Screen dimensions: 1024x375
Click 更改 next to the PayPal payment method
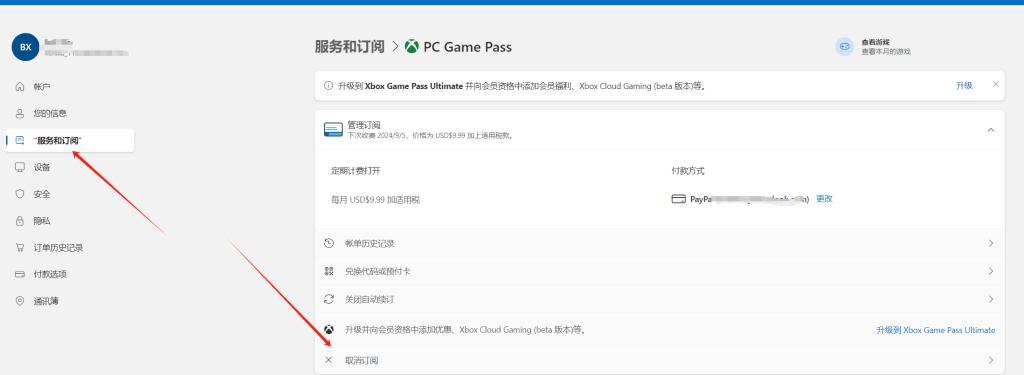(x=824, y=199)
